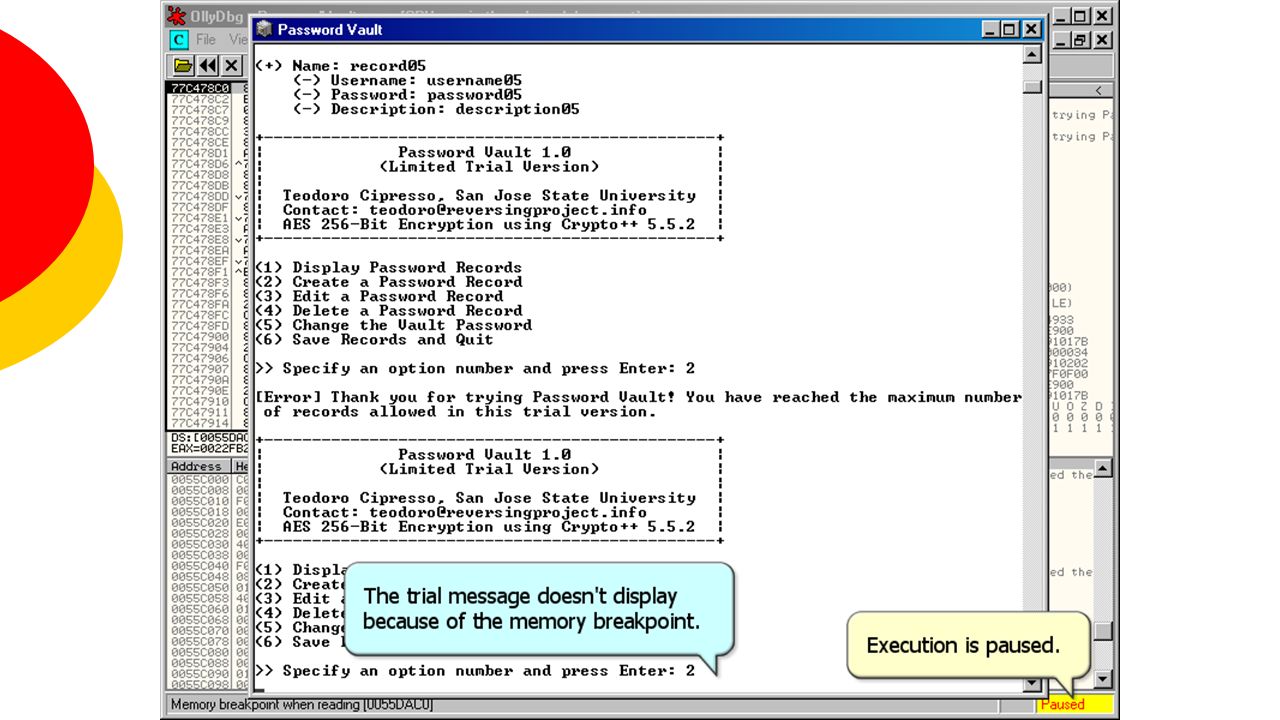
Task: Close the OllyDbg inner CPU window
Action: (1101, 40)
